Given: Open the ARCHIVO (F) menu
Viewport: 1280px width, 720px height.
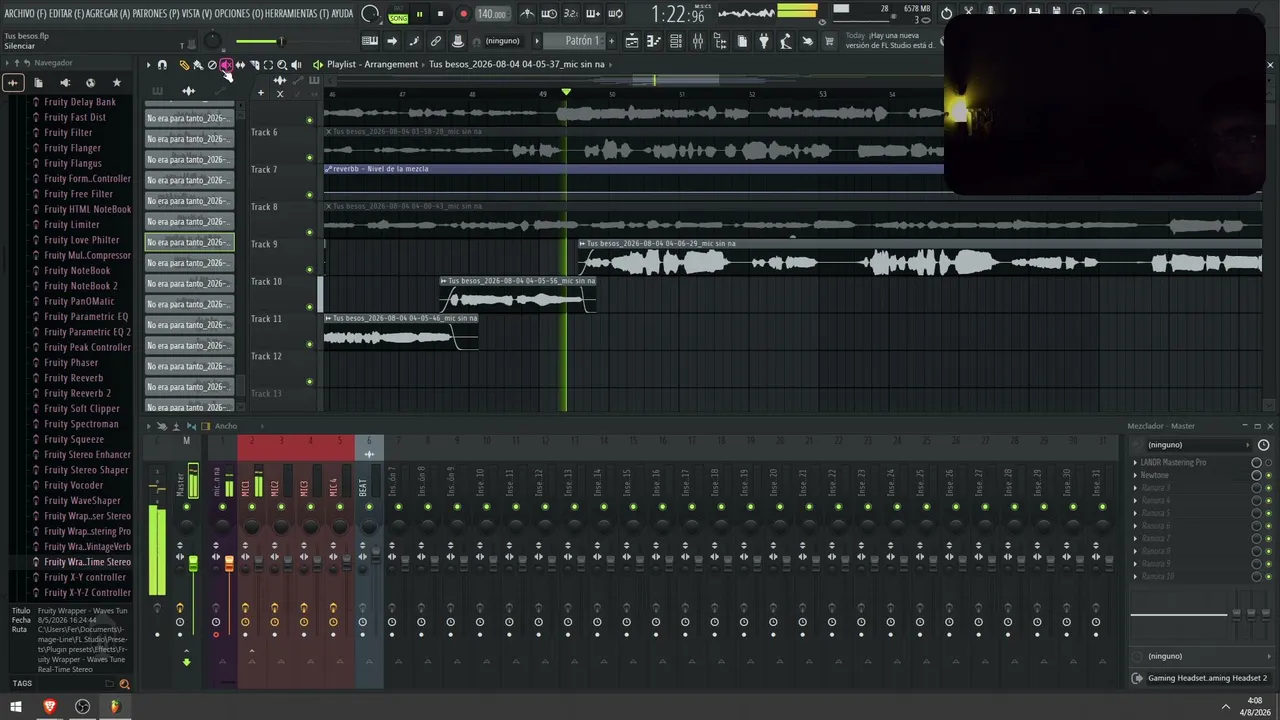Looking at the screenshot, I should 25,14.
